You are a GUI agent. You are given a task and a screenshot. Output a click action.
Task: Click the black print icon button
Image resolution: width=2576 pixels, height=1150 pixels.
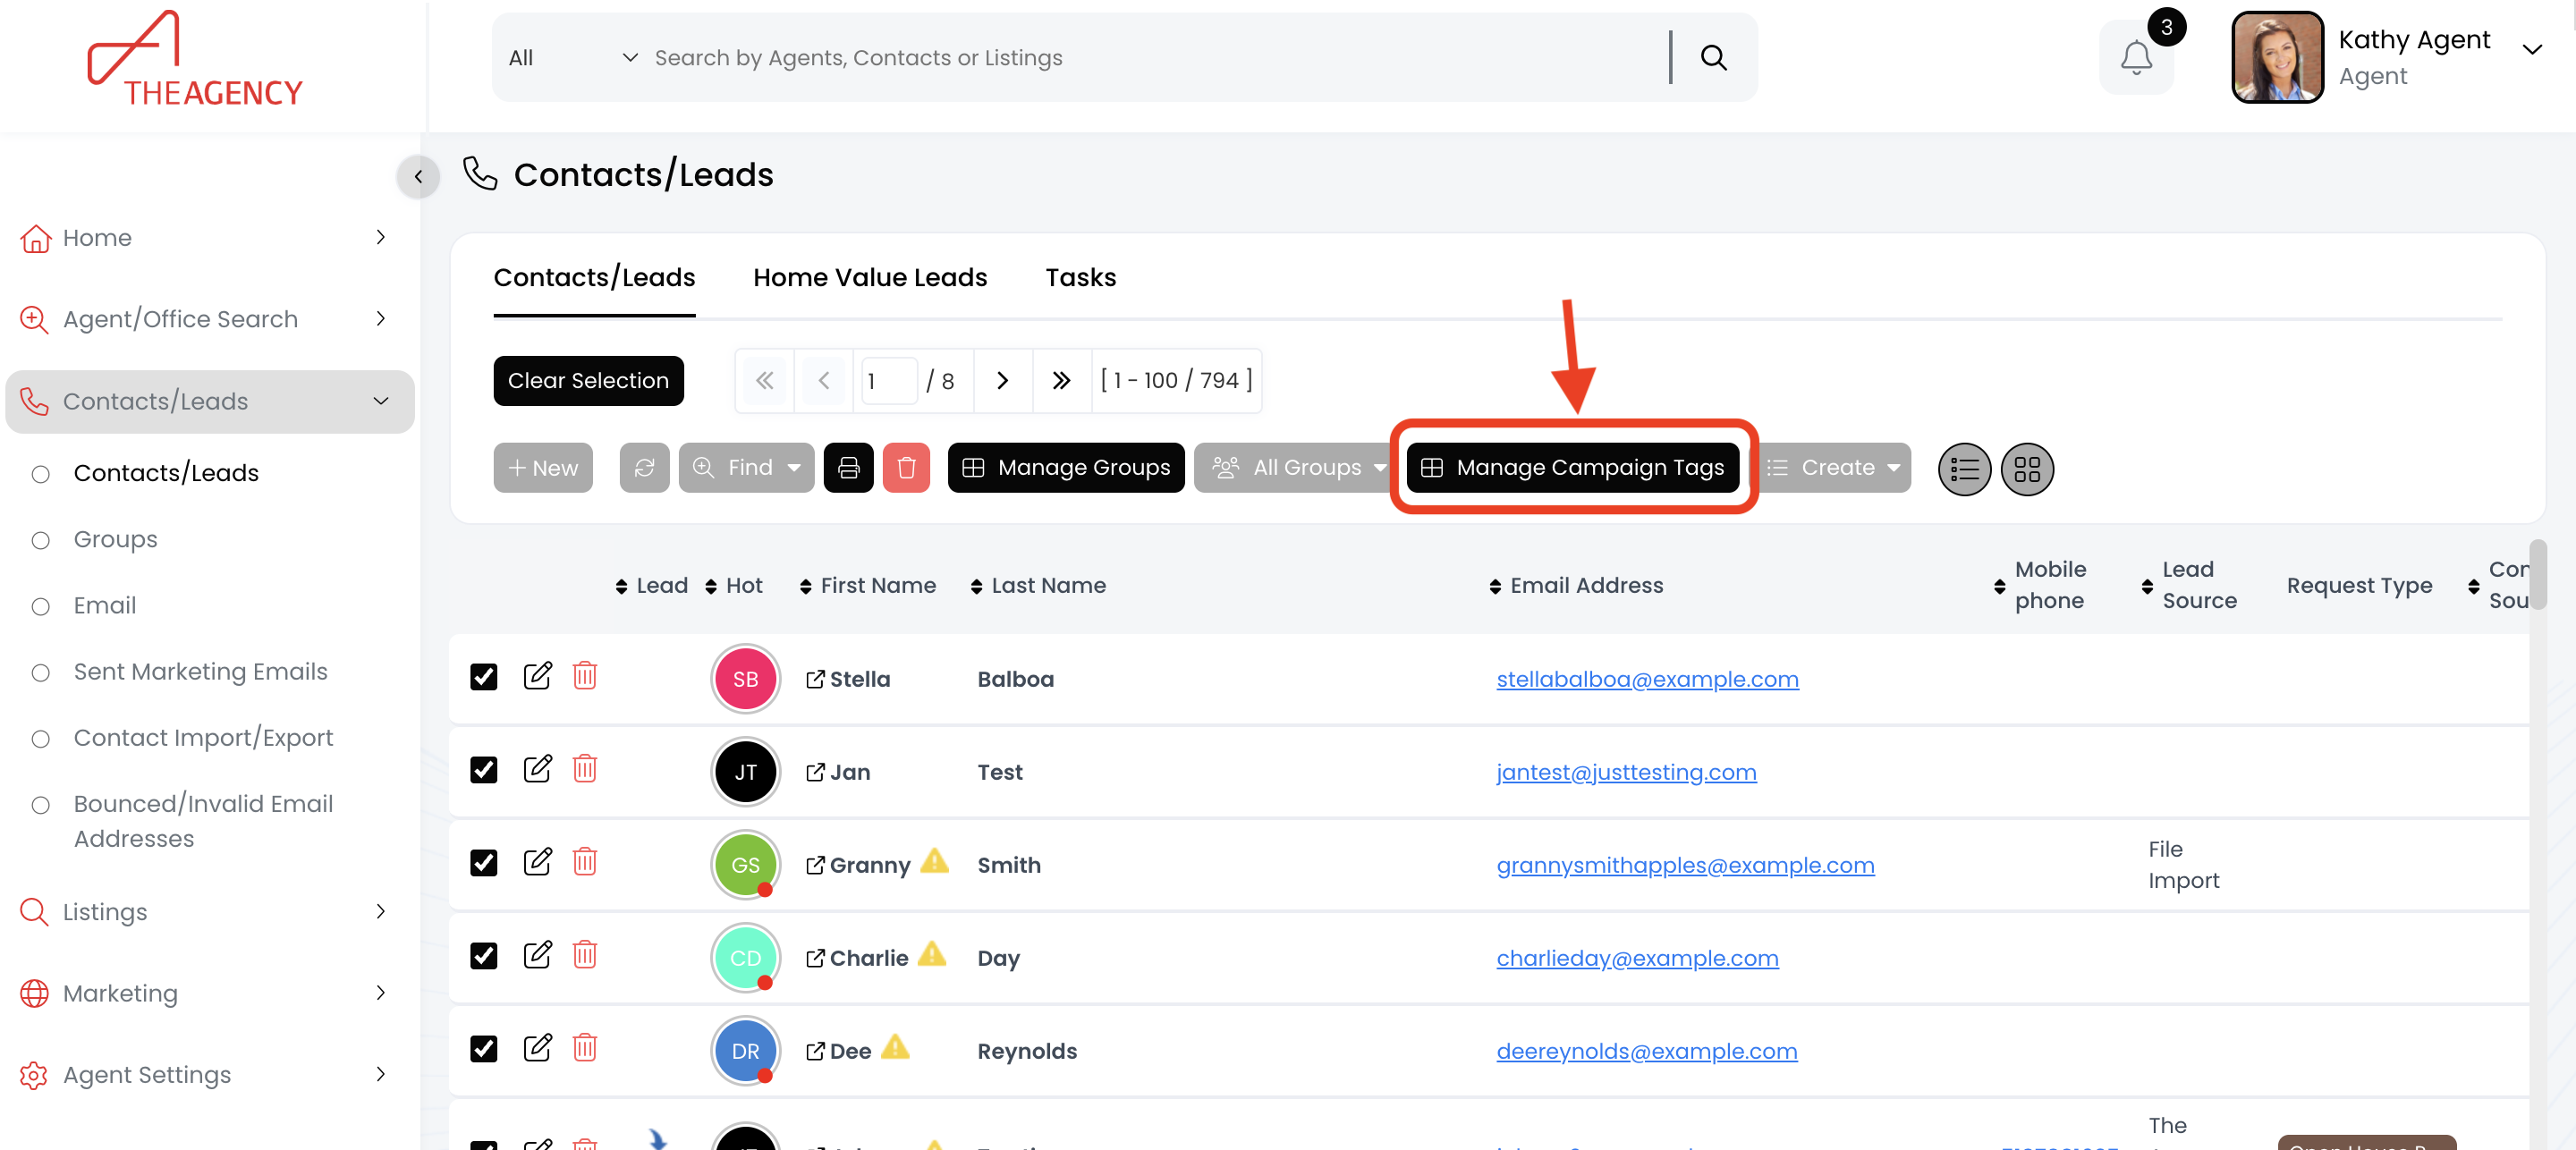(x=848, y=468)
